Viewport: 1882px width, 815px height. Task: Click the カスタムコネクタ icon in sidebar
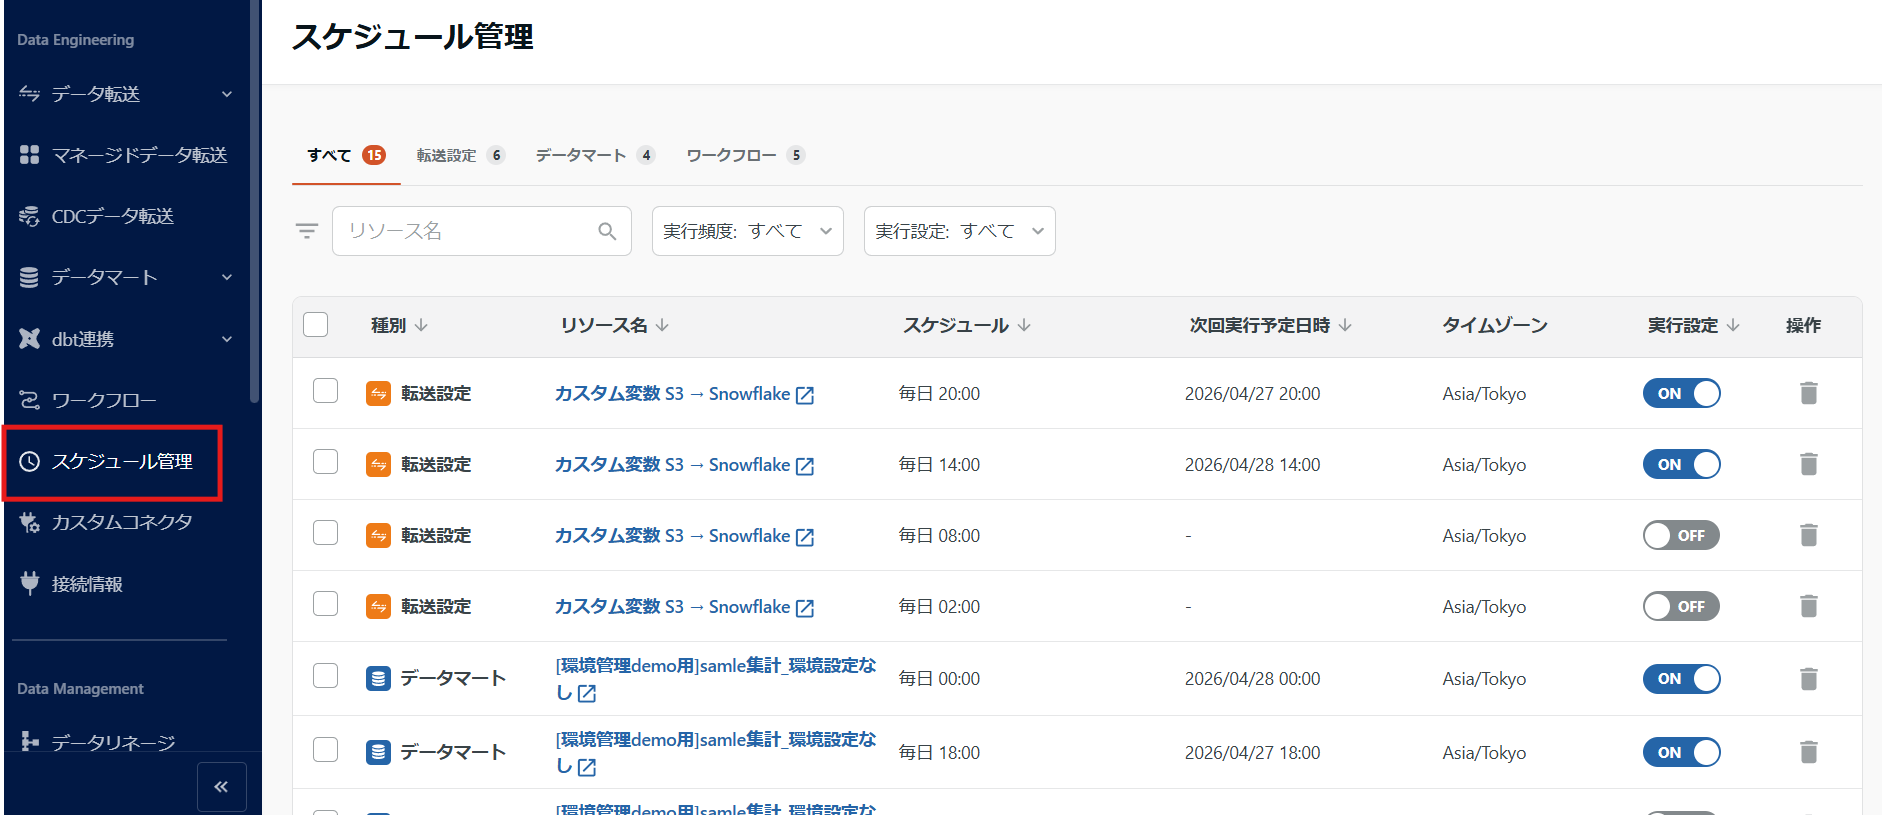(x=30, y=522)
